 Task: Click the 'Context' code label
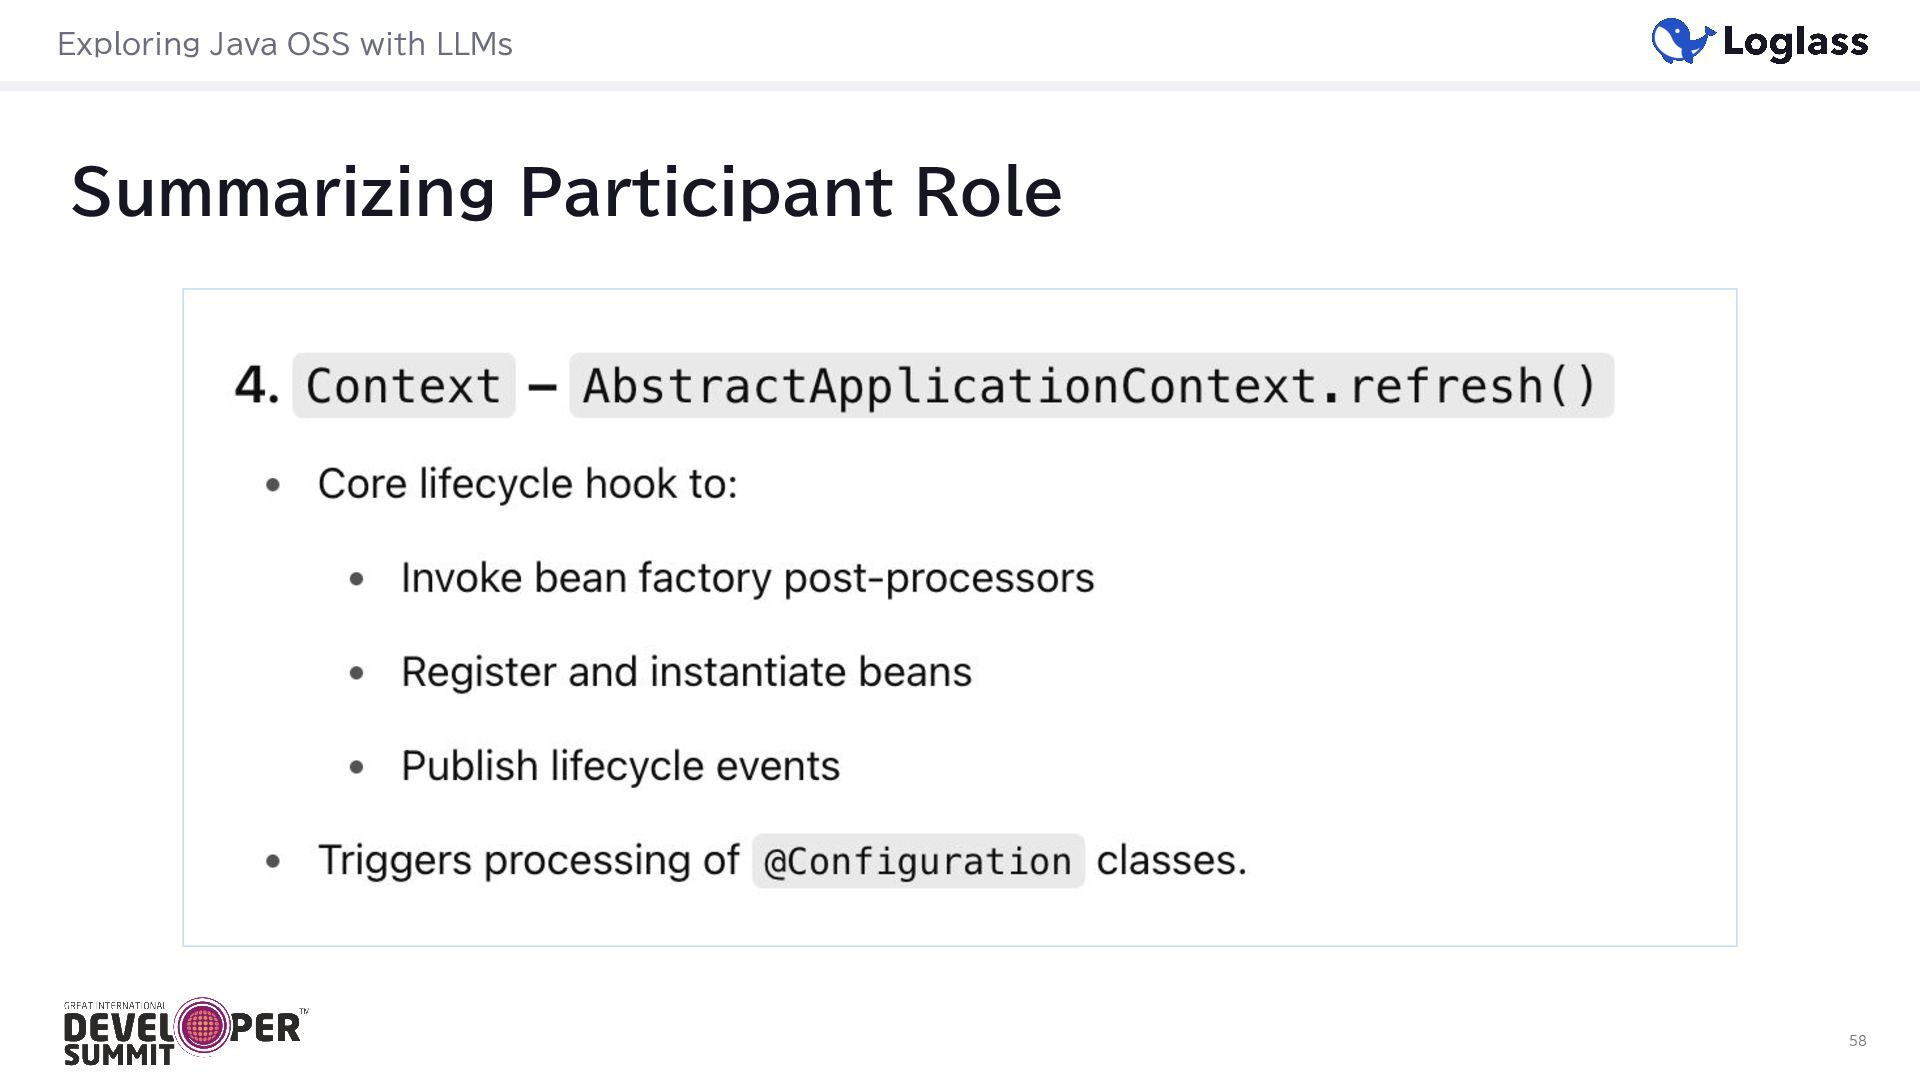[403, 386]
